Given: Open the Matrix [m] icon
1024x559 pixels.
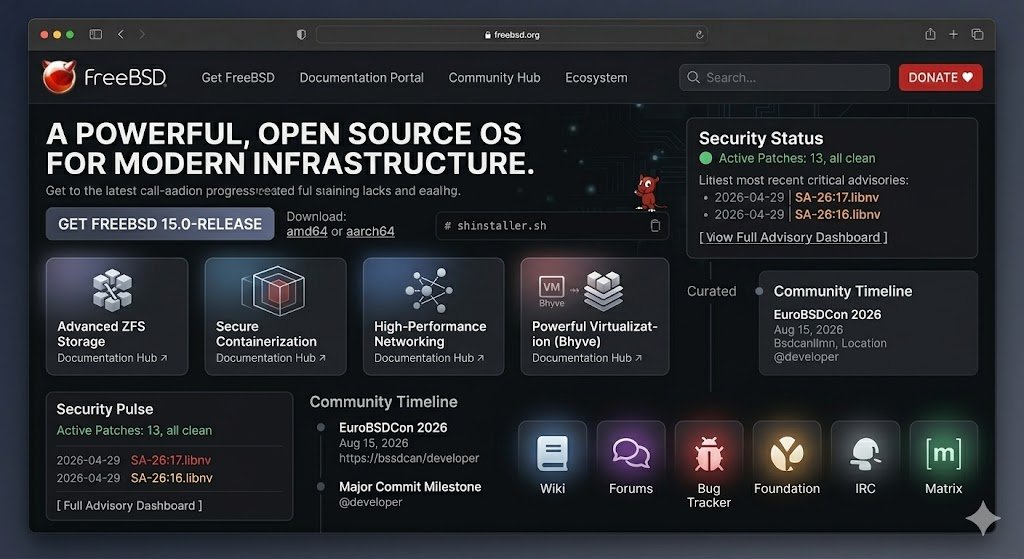Looking at the screenshot, I should [943, 453].
